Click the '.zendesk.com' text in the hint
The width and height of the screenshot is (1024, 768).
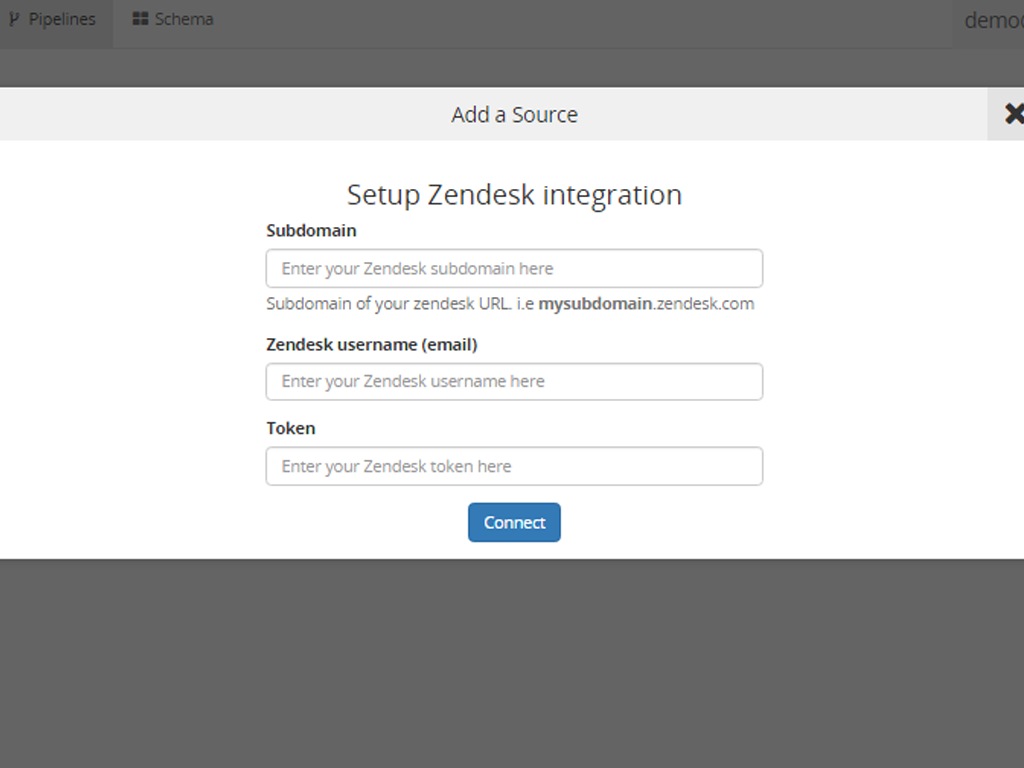point(703,304)
